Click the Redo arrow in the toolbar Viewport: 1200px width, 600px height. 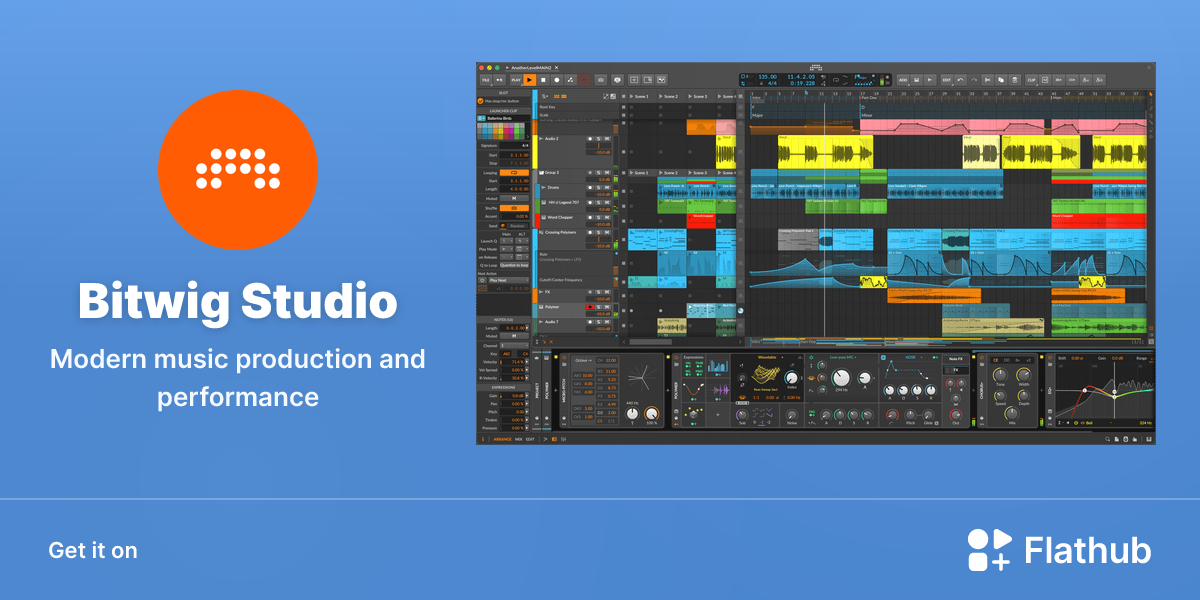(974, 80)
